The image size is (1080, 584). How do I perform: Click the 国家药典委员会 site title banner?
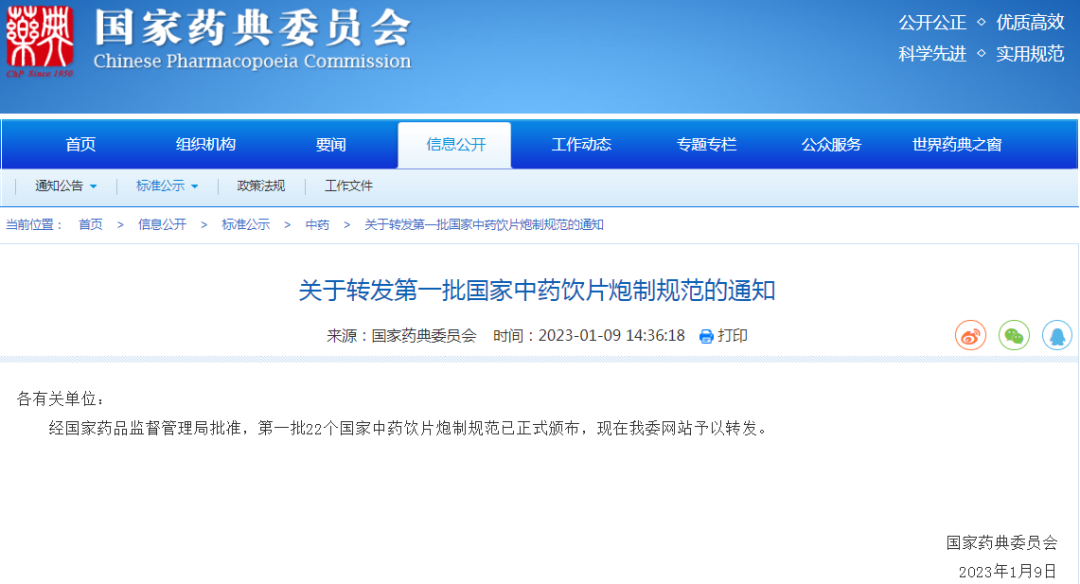(252, 28)
